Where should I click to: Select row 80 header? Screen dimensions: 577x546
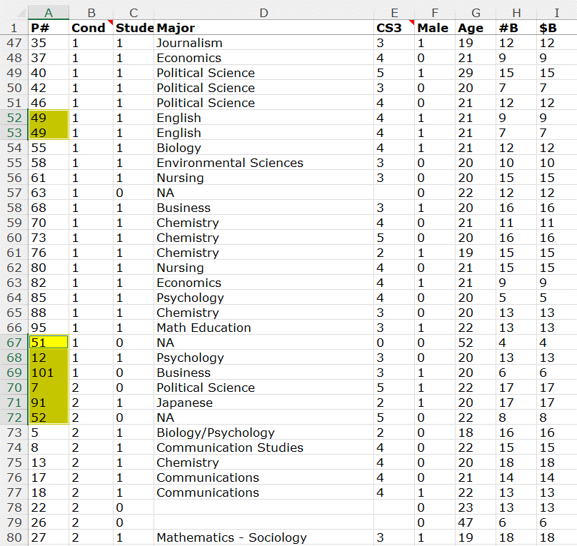14,538
